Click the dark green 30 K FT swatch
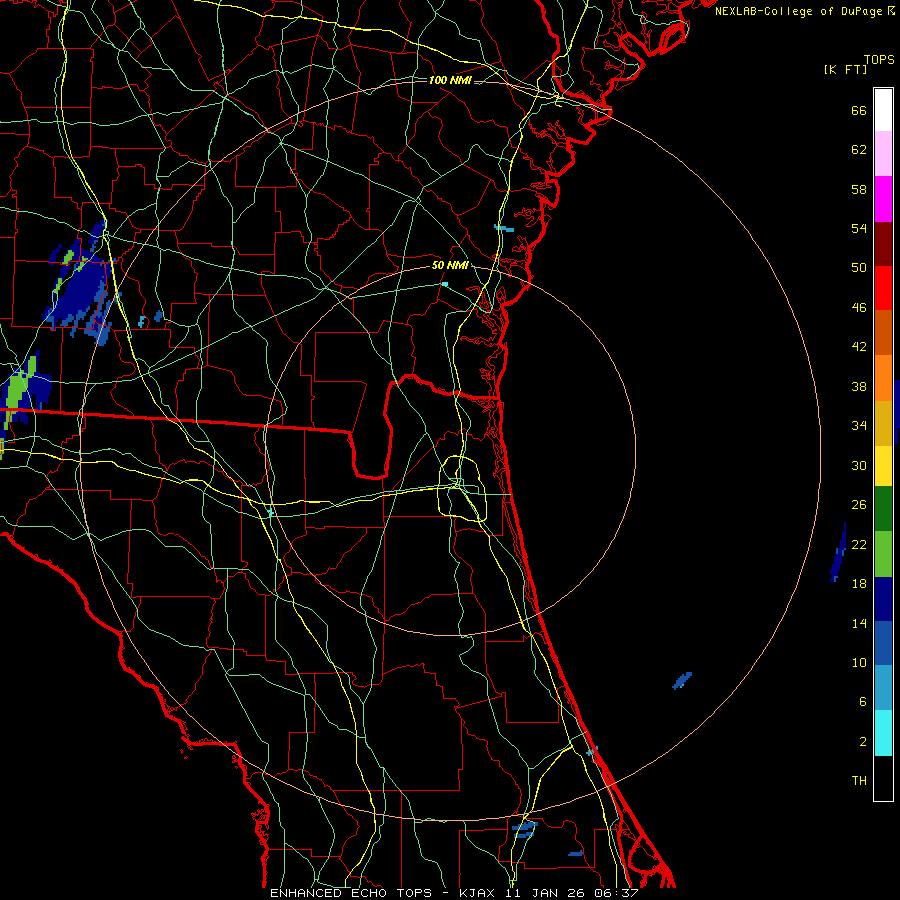 coord(883,509)
